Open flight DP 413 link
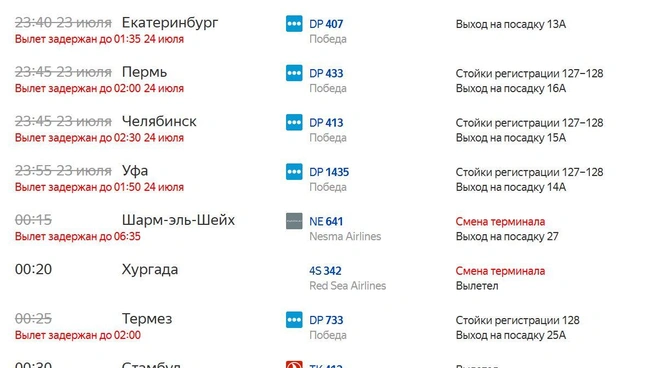The image size is (656, 368). click(x=326, y=123)
